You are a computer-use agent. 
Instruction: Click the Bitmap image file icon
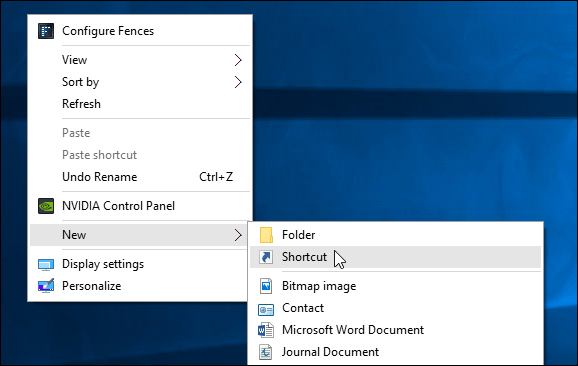pos(266,286)
